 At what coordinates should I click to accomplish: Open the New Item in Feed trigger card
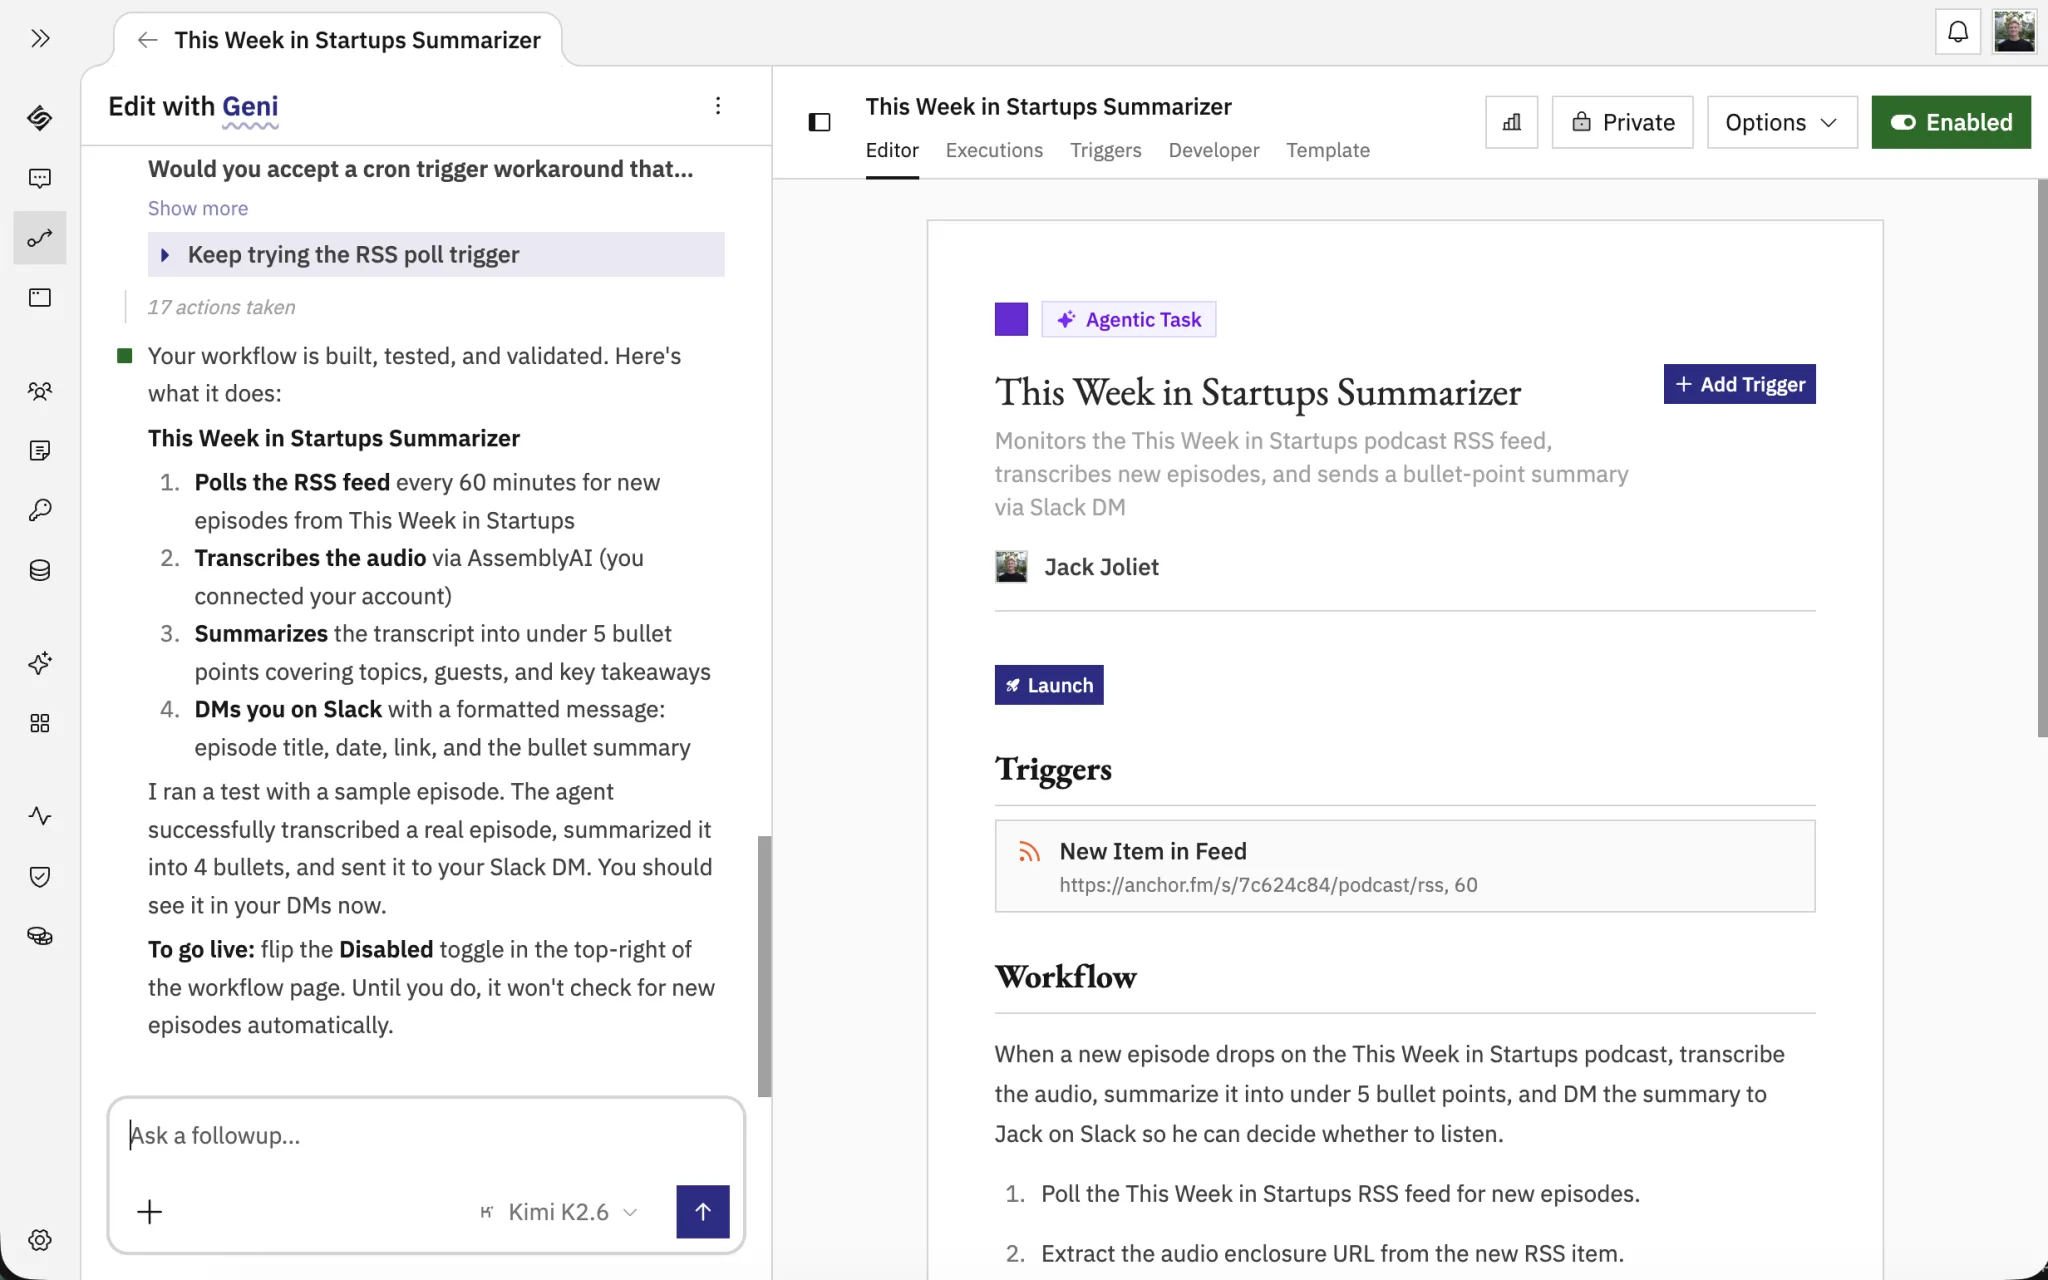tap(1404, 866)
